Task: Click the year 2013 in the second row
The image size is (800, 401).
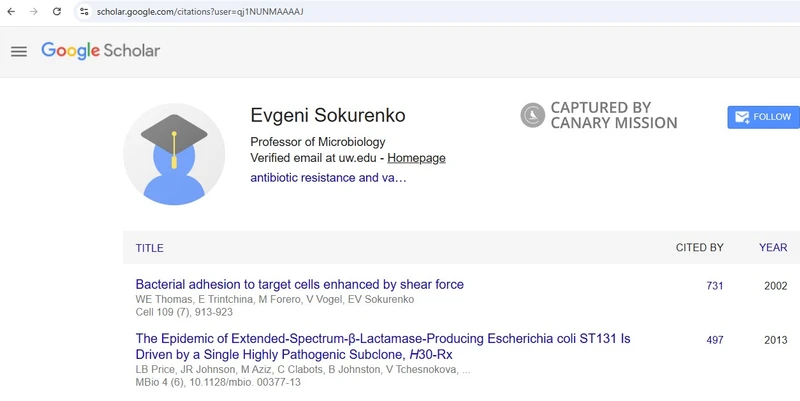Action: coord(776,340)
